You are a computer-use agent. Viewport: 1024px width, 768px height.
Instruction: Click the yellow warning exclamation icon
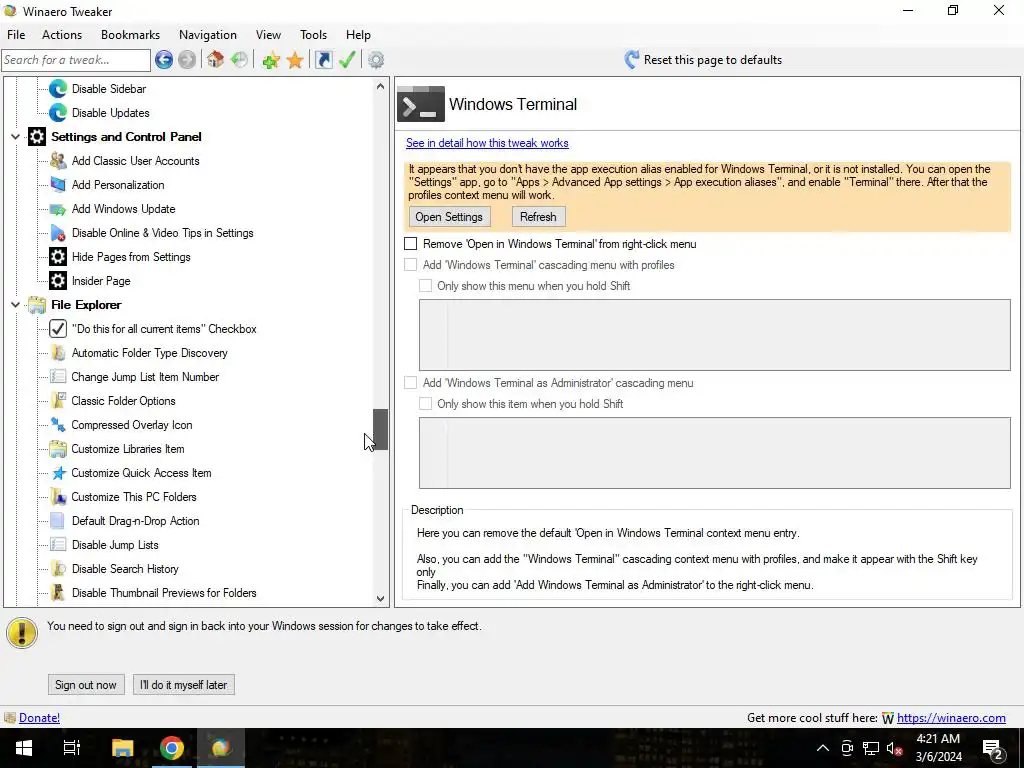tap(22, 633)
